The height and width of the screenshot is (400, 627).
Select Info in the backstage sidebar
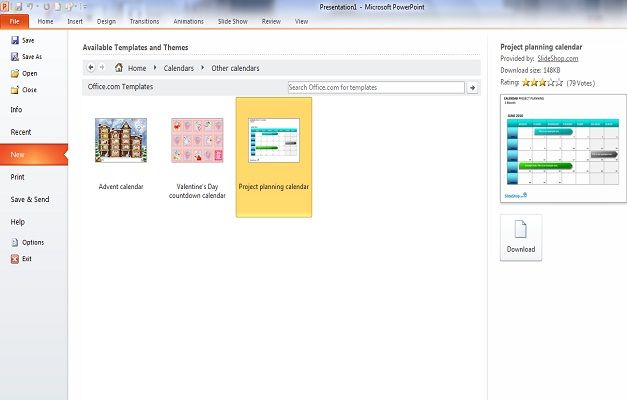pos(16,110)
